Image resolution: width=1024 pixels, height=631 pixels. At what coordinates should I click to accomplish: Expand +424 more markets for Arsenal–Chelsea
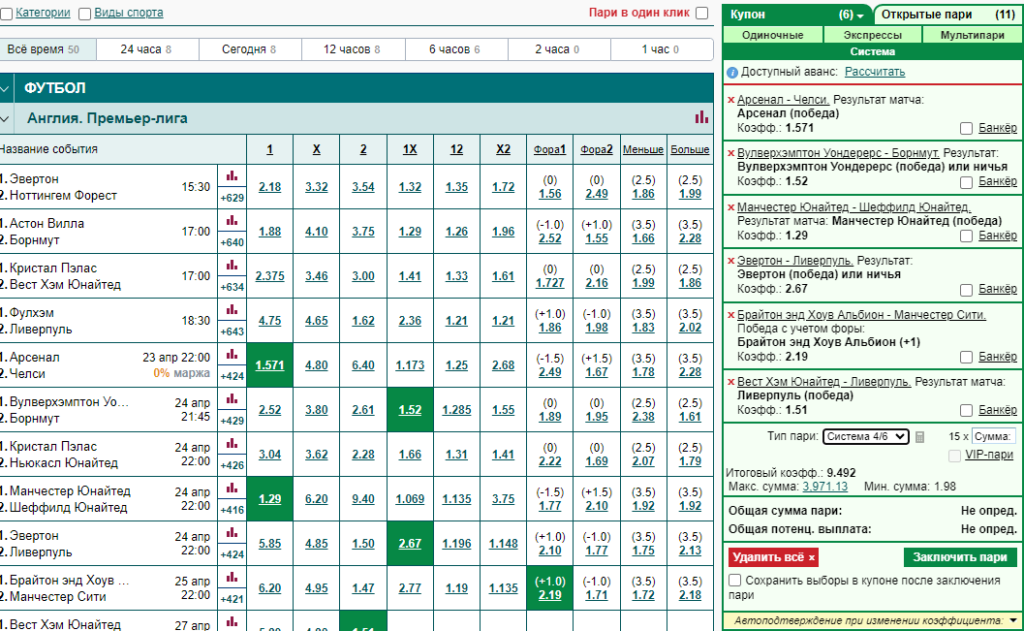(x=232, y=376)
